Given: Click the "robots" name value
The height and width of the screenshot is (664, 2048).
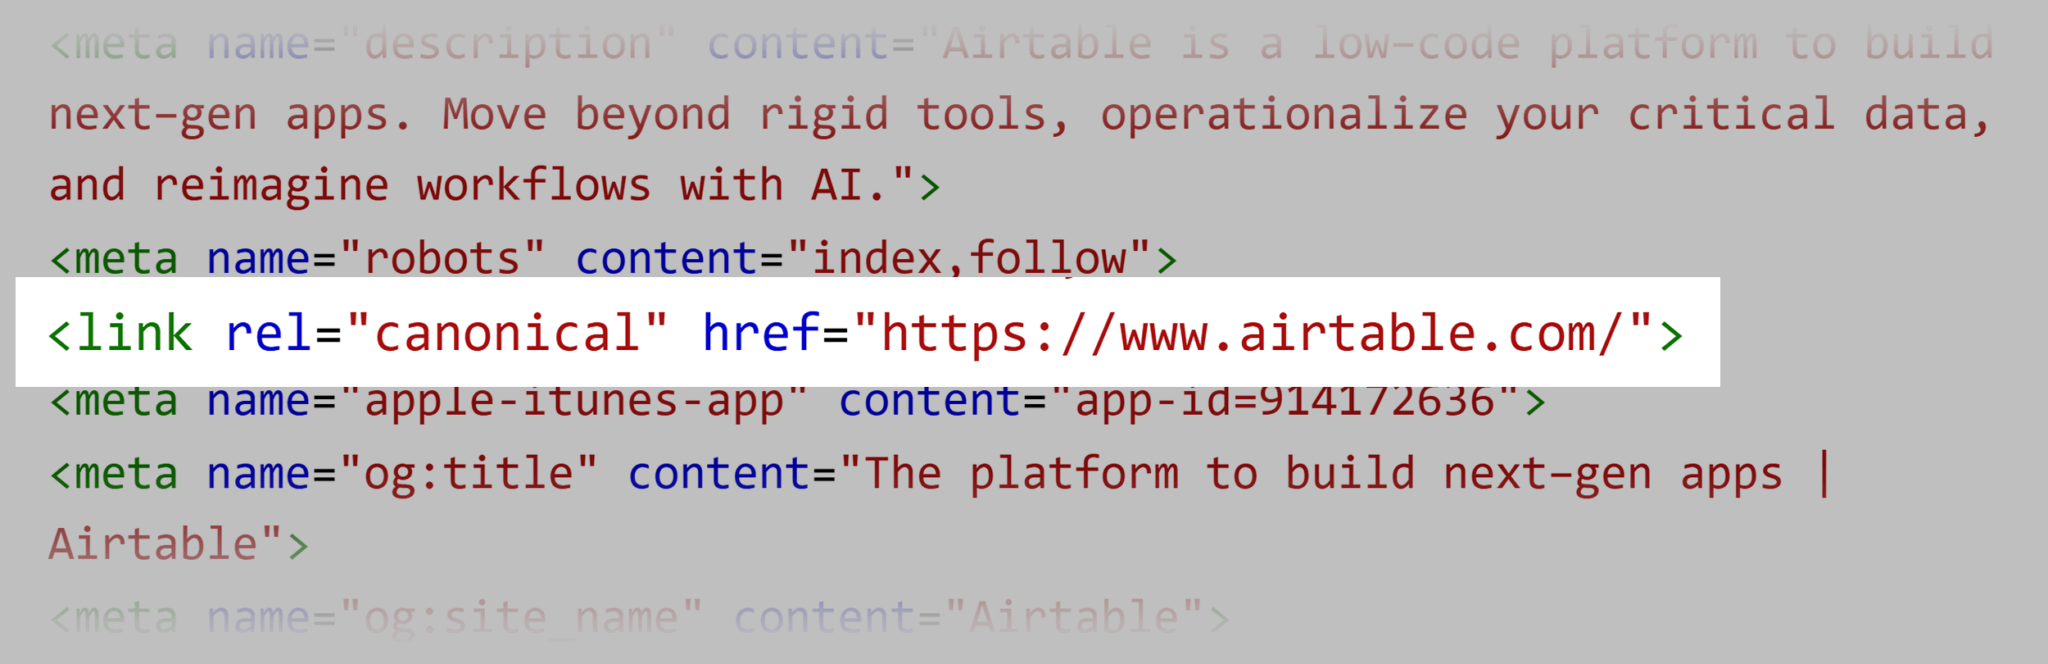Looking at the screenshot, I should click(442, 259).
